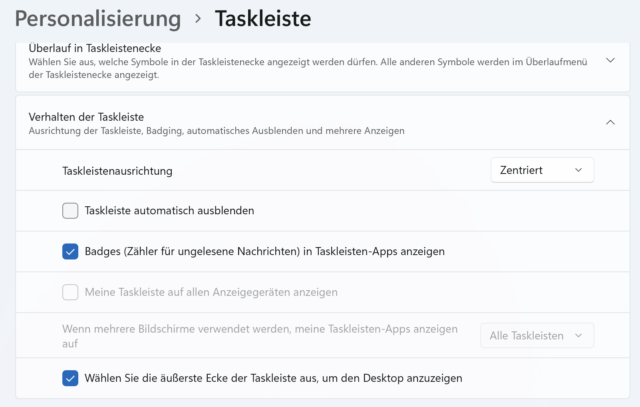Click the breadcrumb separator arrow
640x407 pixels.
198,19
